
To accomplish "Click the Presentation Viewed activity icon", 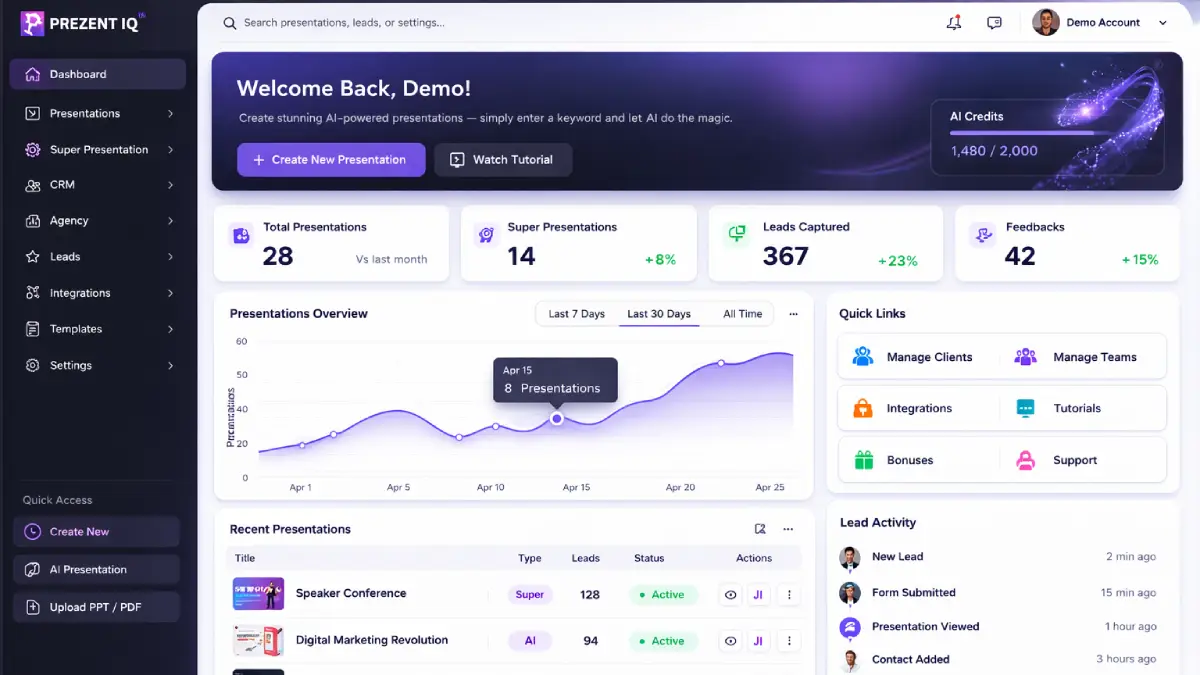I will 850,627.
